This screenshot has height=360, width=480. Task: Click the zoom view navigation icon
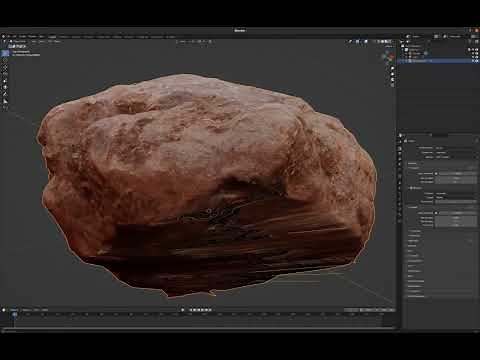[x=392, y=68]
